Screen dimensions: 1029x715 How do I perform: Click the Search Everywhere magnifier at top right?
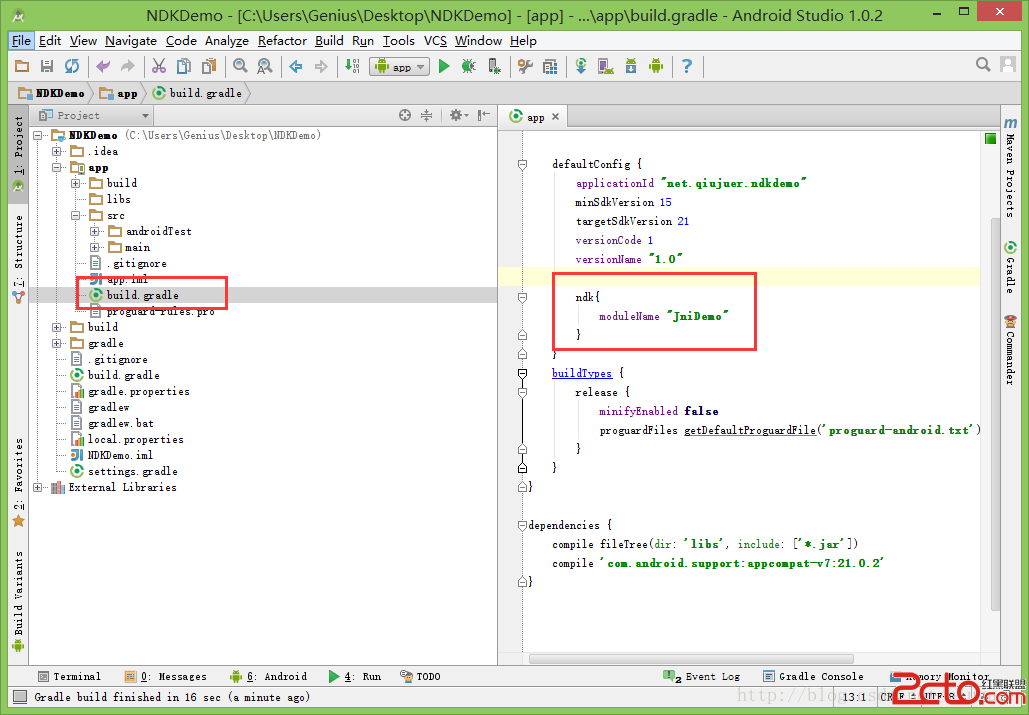(982, 64)
